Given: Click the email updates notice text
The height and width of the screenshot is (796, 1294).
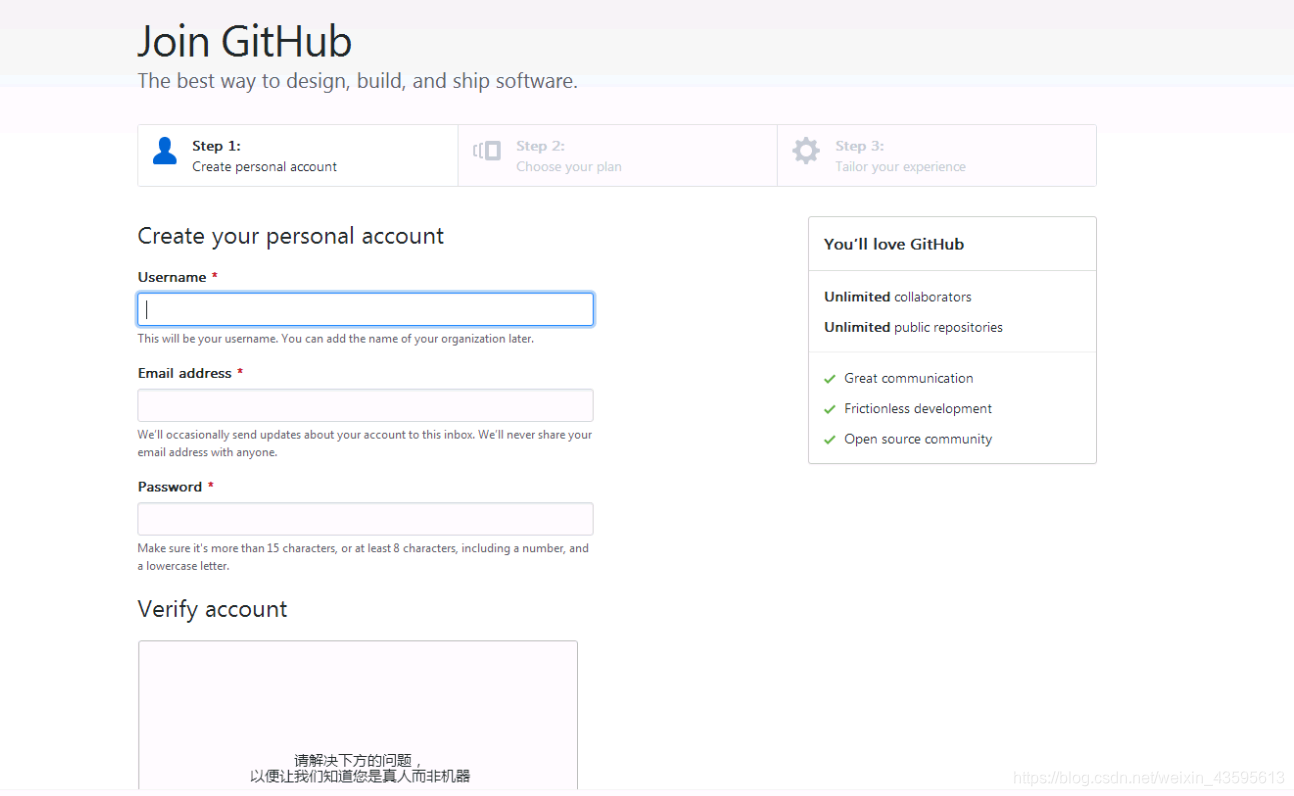Looking at the screenshot, I should 365,443.
